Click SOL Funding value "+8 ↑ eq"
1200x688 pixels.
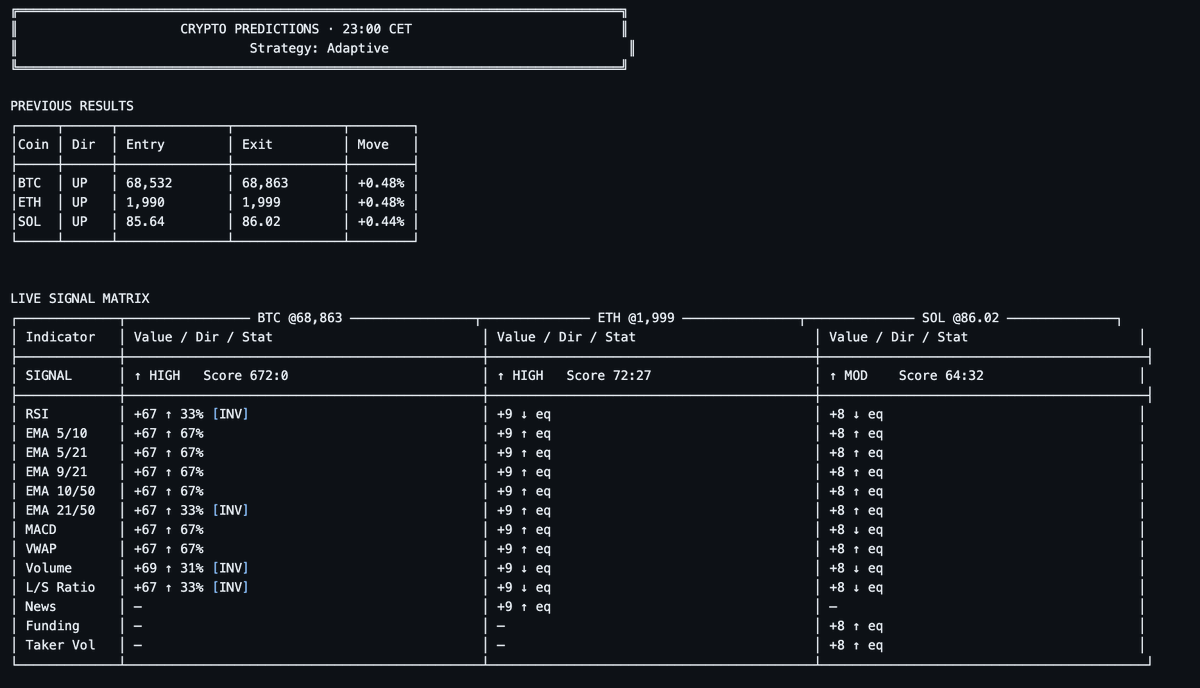pyautogui.click(x=856, y=626)
